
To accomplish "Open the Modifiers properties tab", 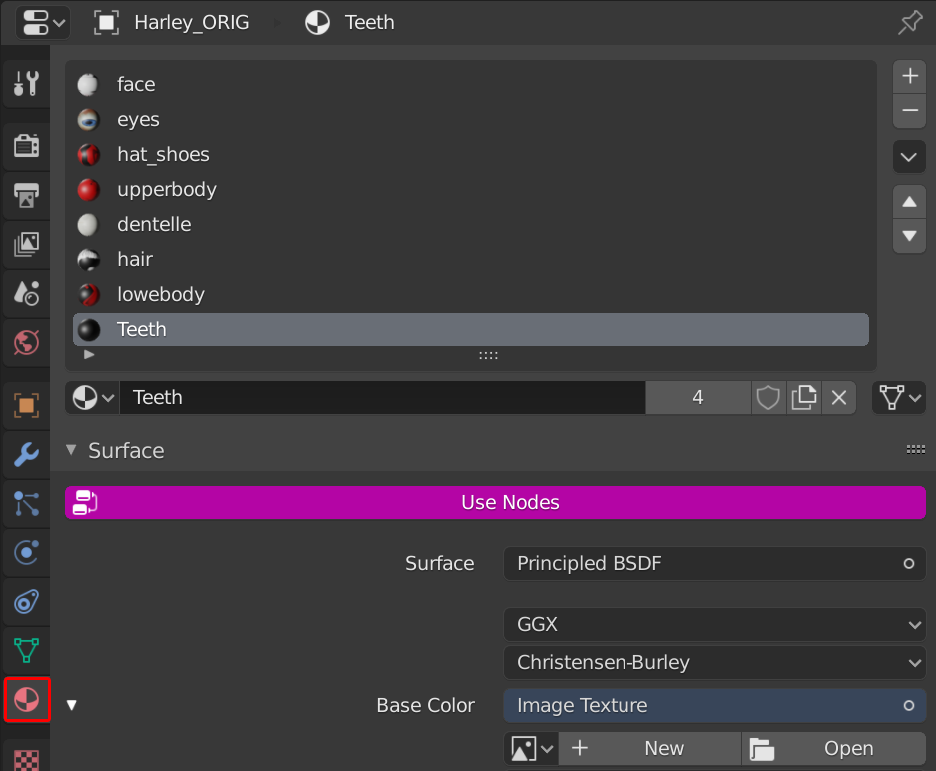I will (x=27, y=454).
